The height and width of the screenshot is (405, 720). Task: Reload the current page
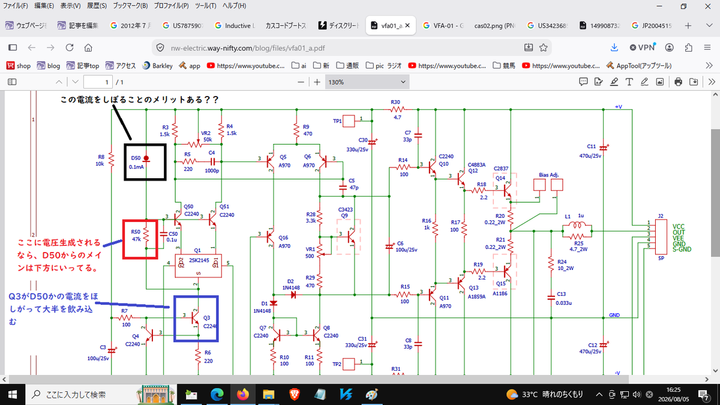tap(69, 47)
